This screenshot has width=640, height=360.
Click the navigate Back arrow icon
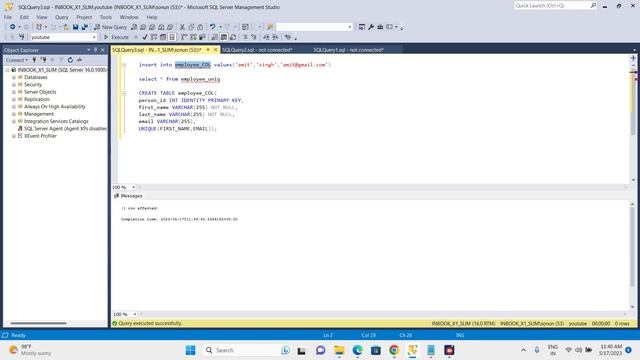13,27
